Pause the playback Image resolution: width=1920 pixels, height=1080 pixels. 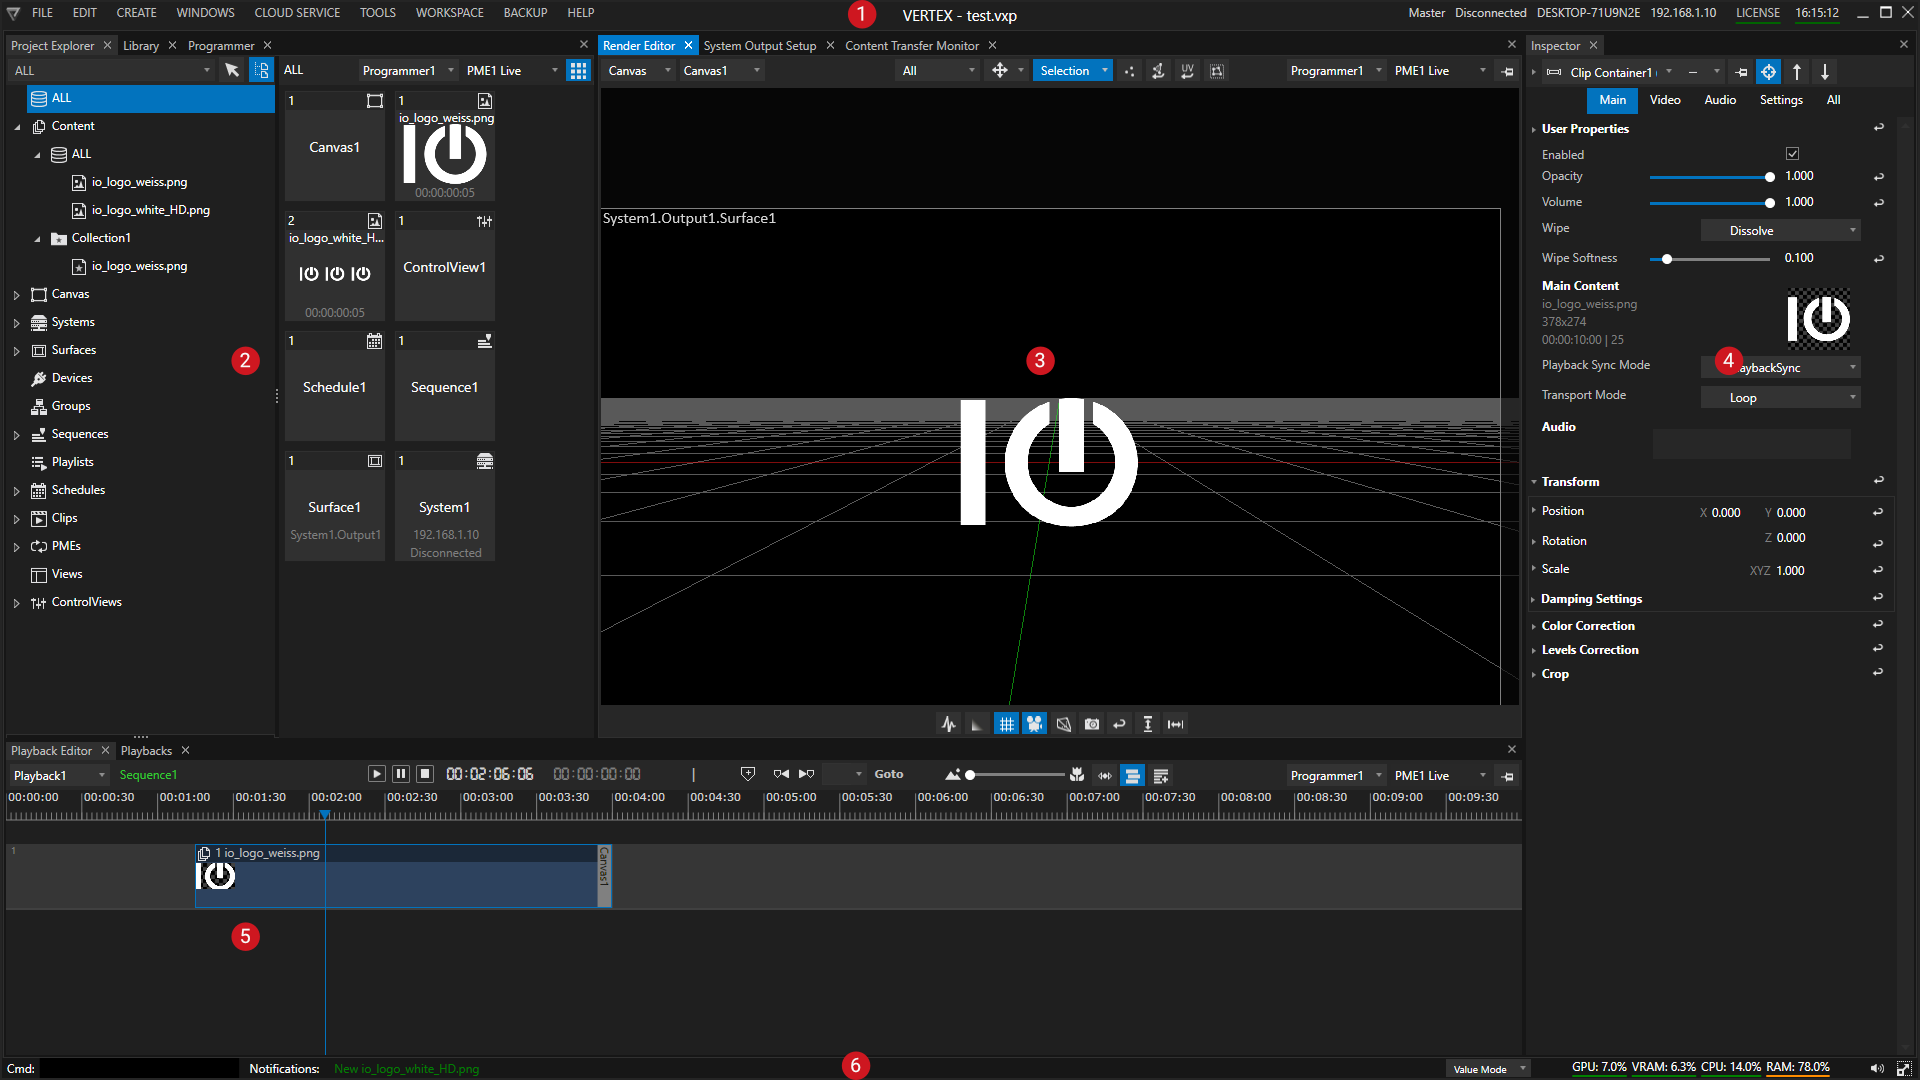point(401,774)
